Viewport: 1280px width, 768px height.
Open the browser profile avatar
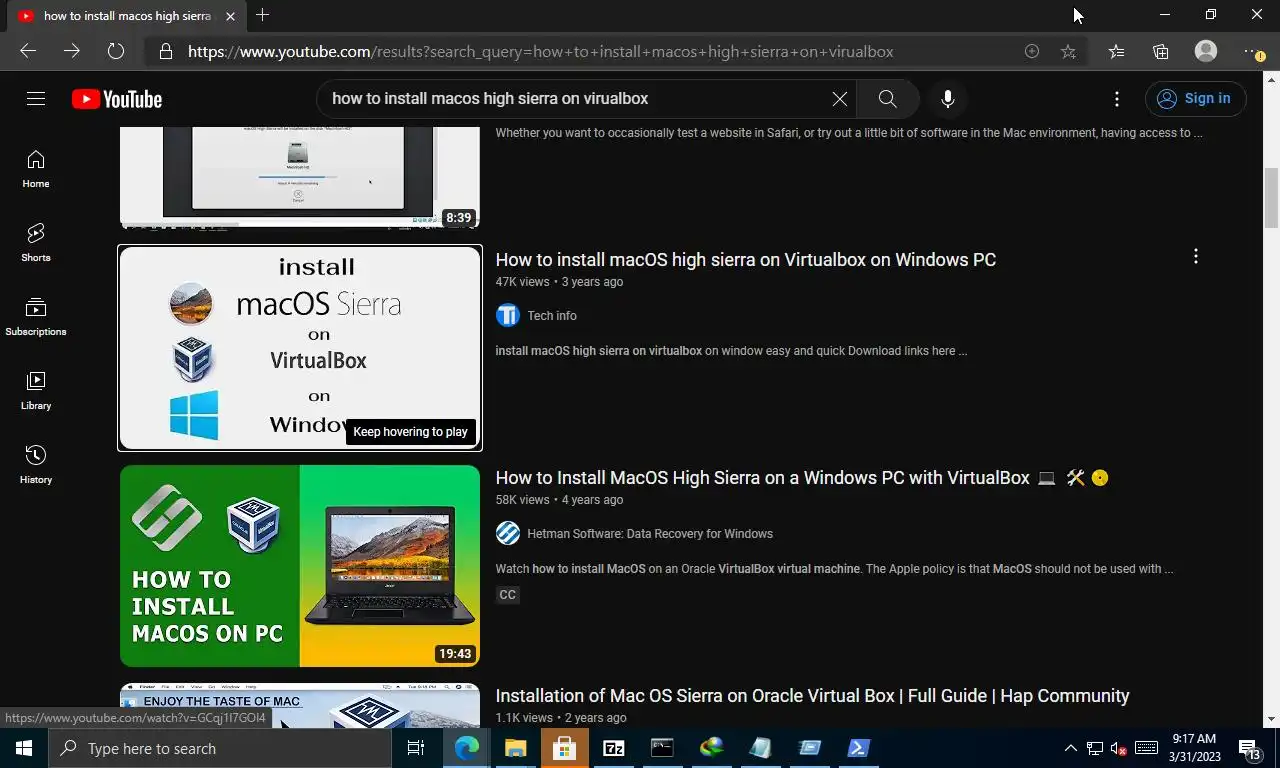tap(1206, 51)
